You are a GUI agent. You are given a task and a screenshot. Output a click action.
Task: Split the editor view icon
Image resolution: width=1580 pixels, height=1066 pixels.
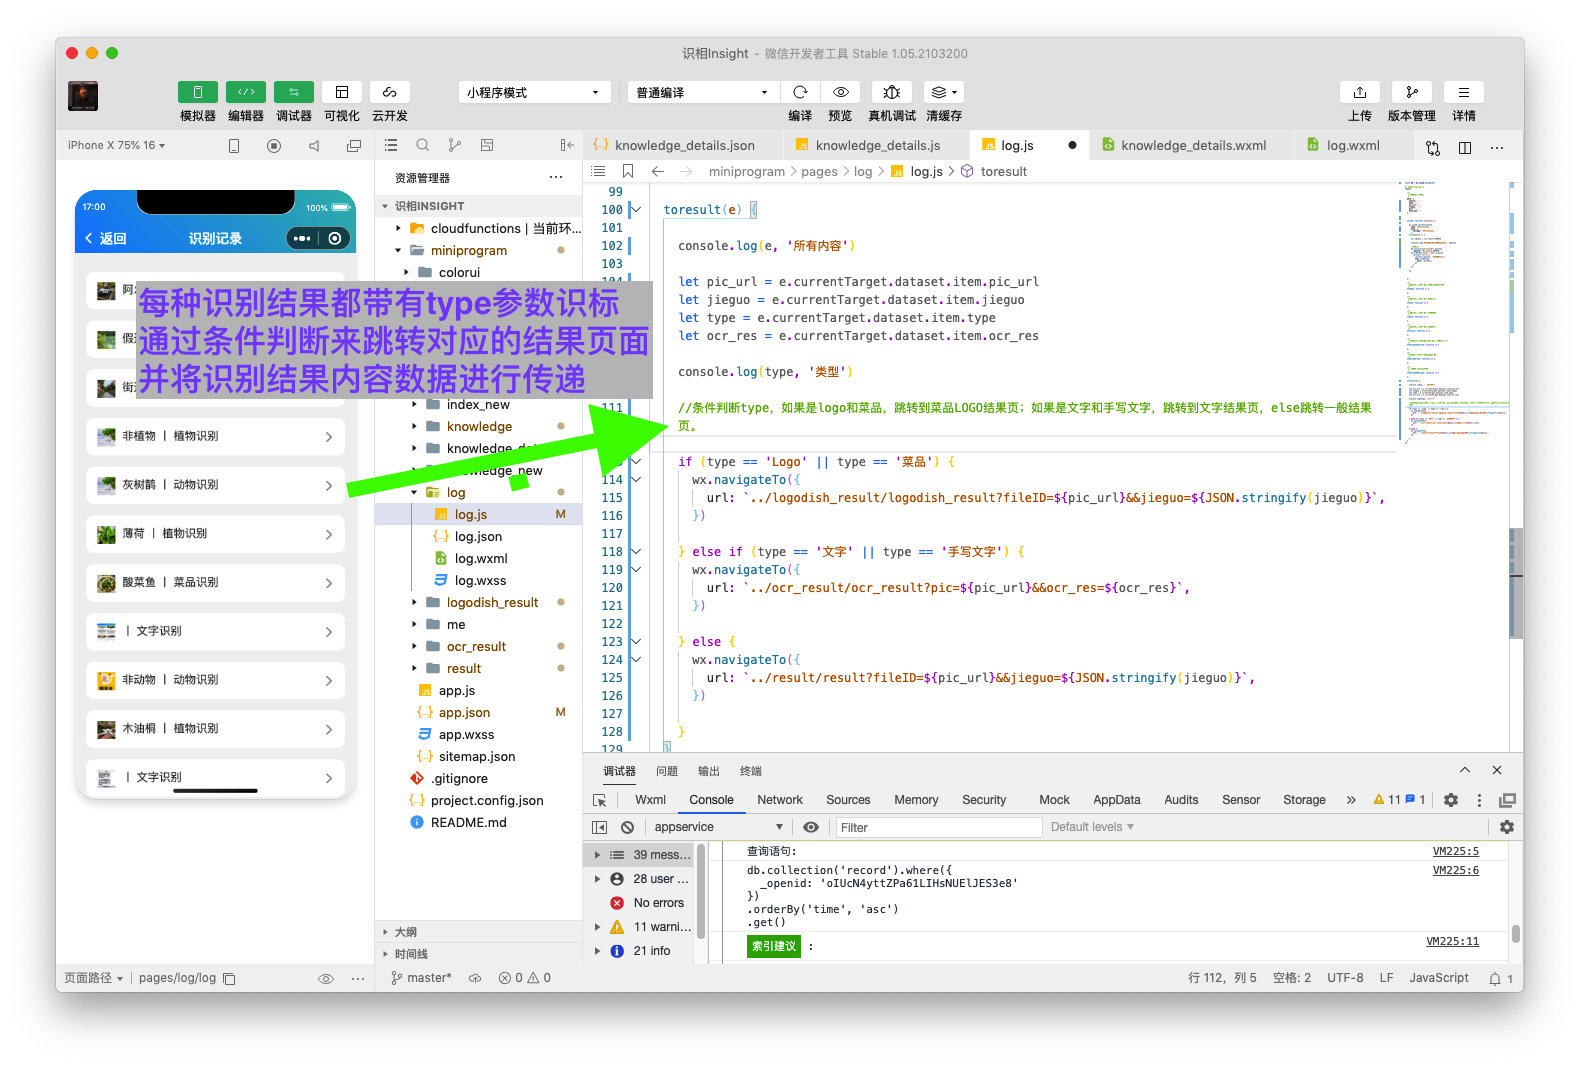point(1465,147)
